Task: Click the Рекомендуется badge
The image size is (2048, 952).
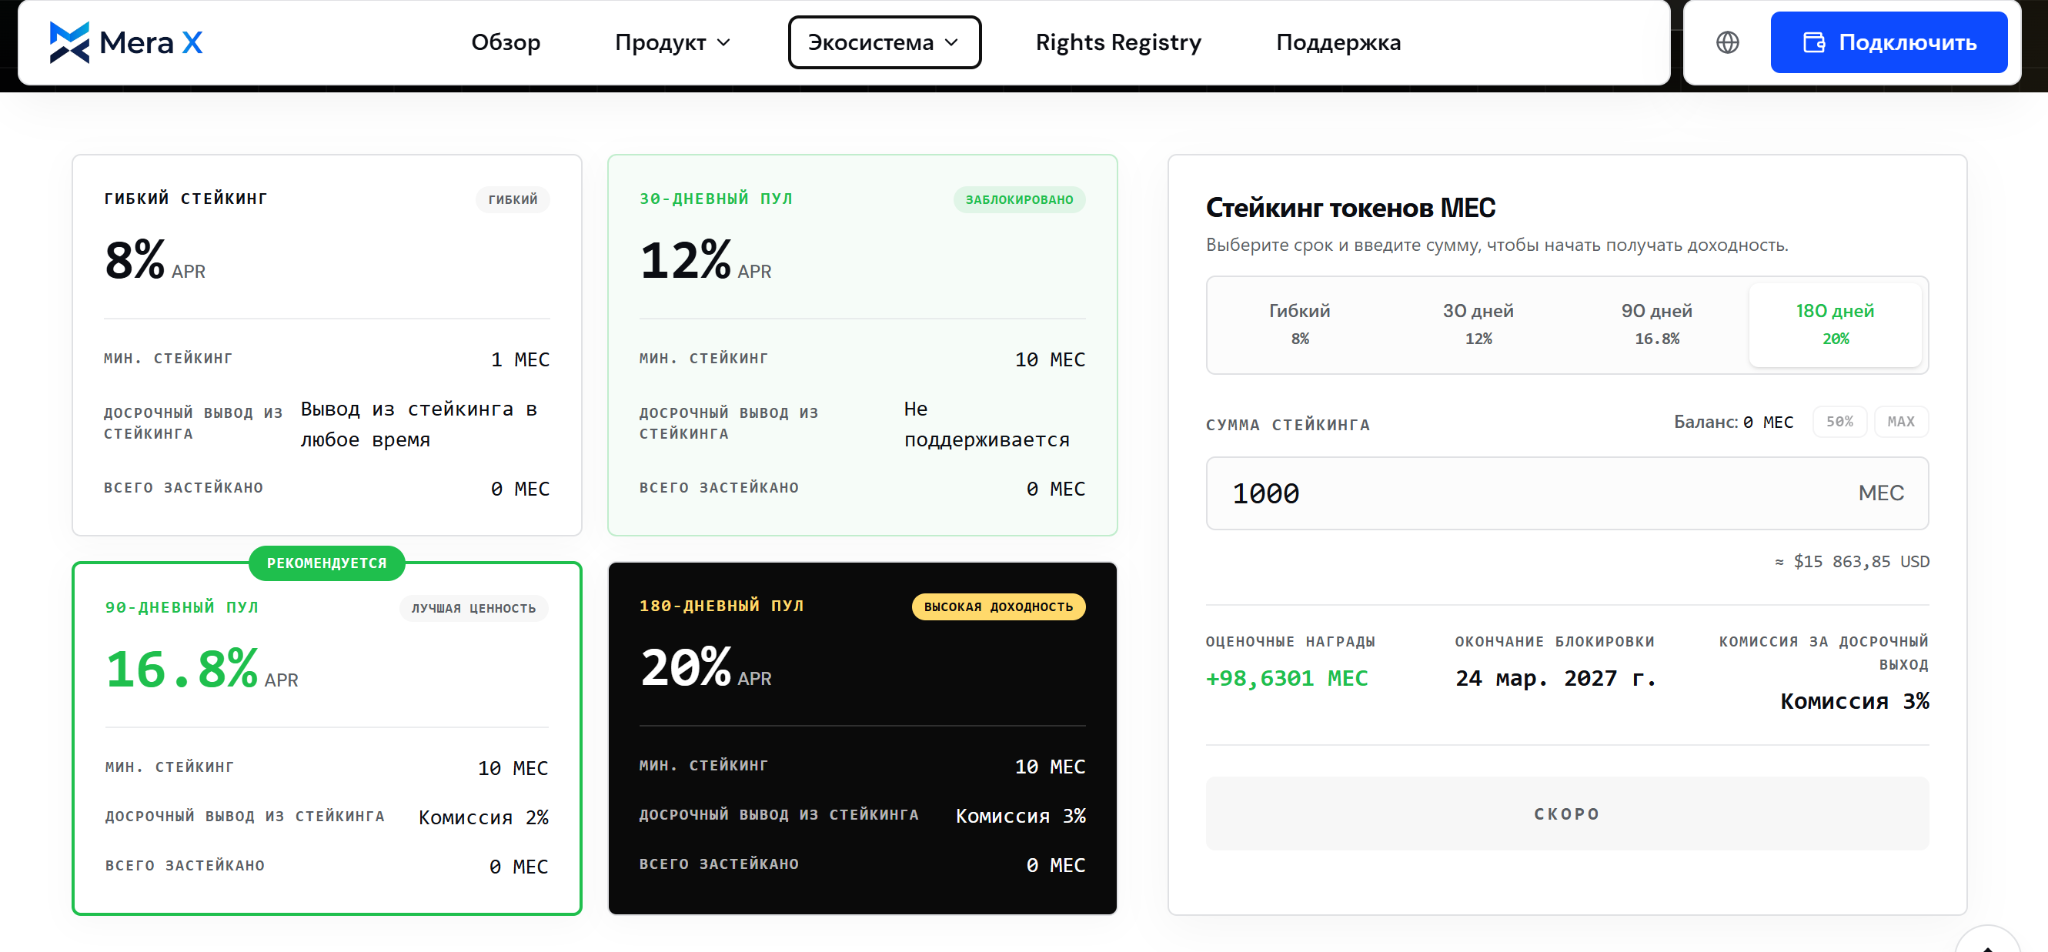Action: [327, 563]
